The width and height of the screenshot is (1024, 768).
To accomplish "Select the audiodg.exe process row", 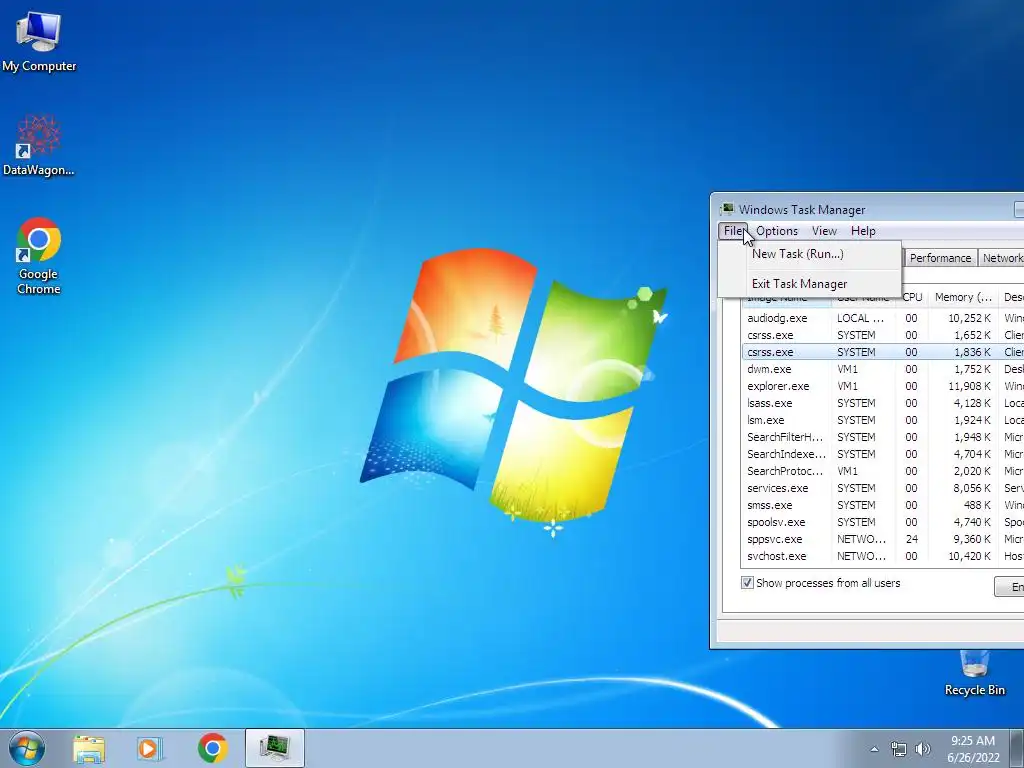I will (883, 318).
